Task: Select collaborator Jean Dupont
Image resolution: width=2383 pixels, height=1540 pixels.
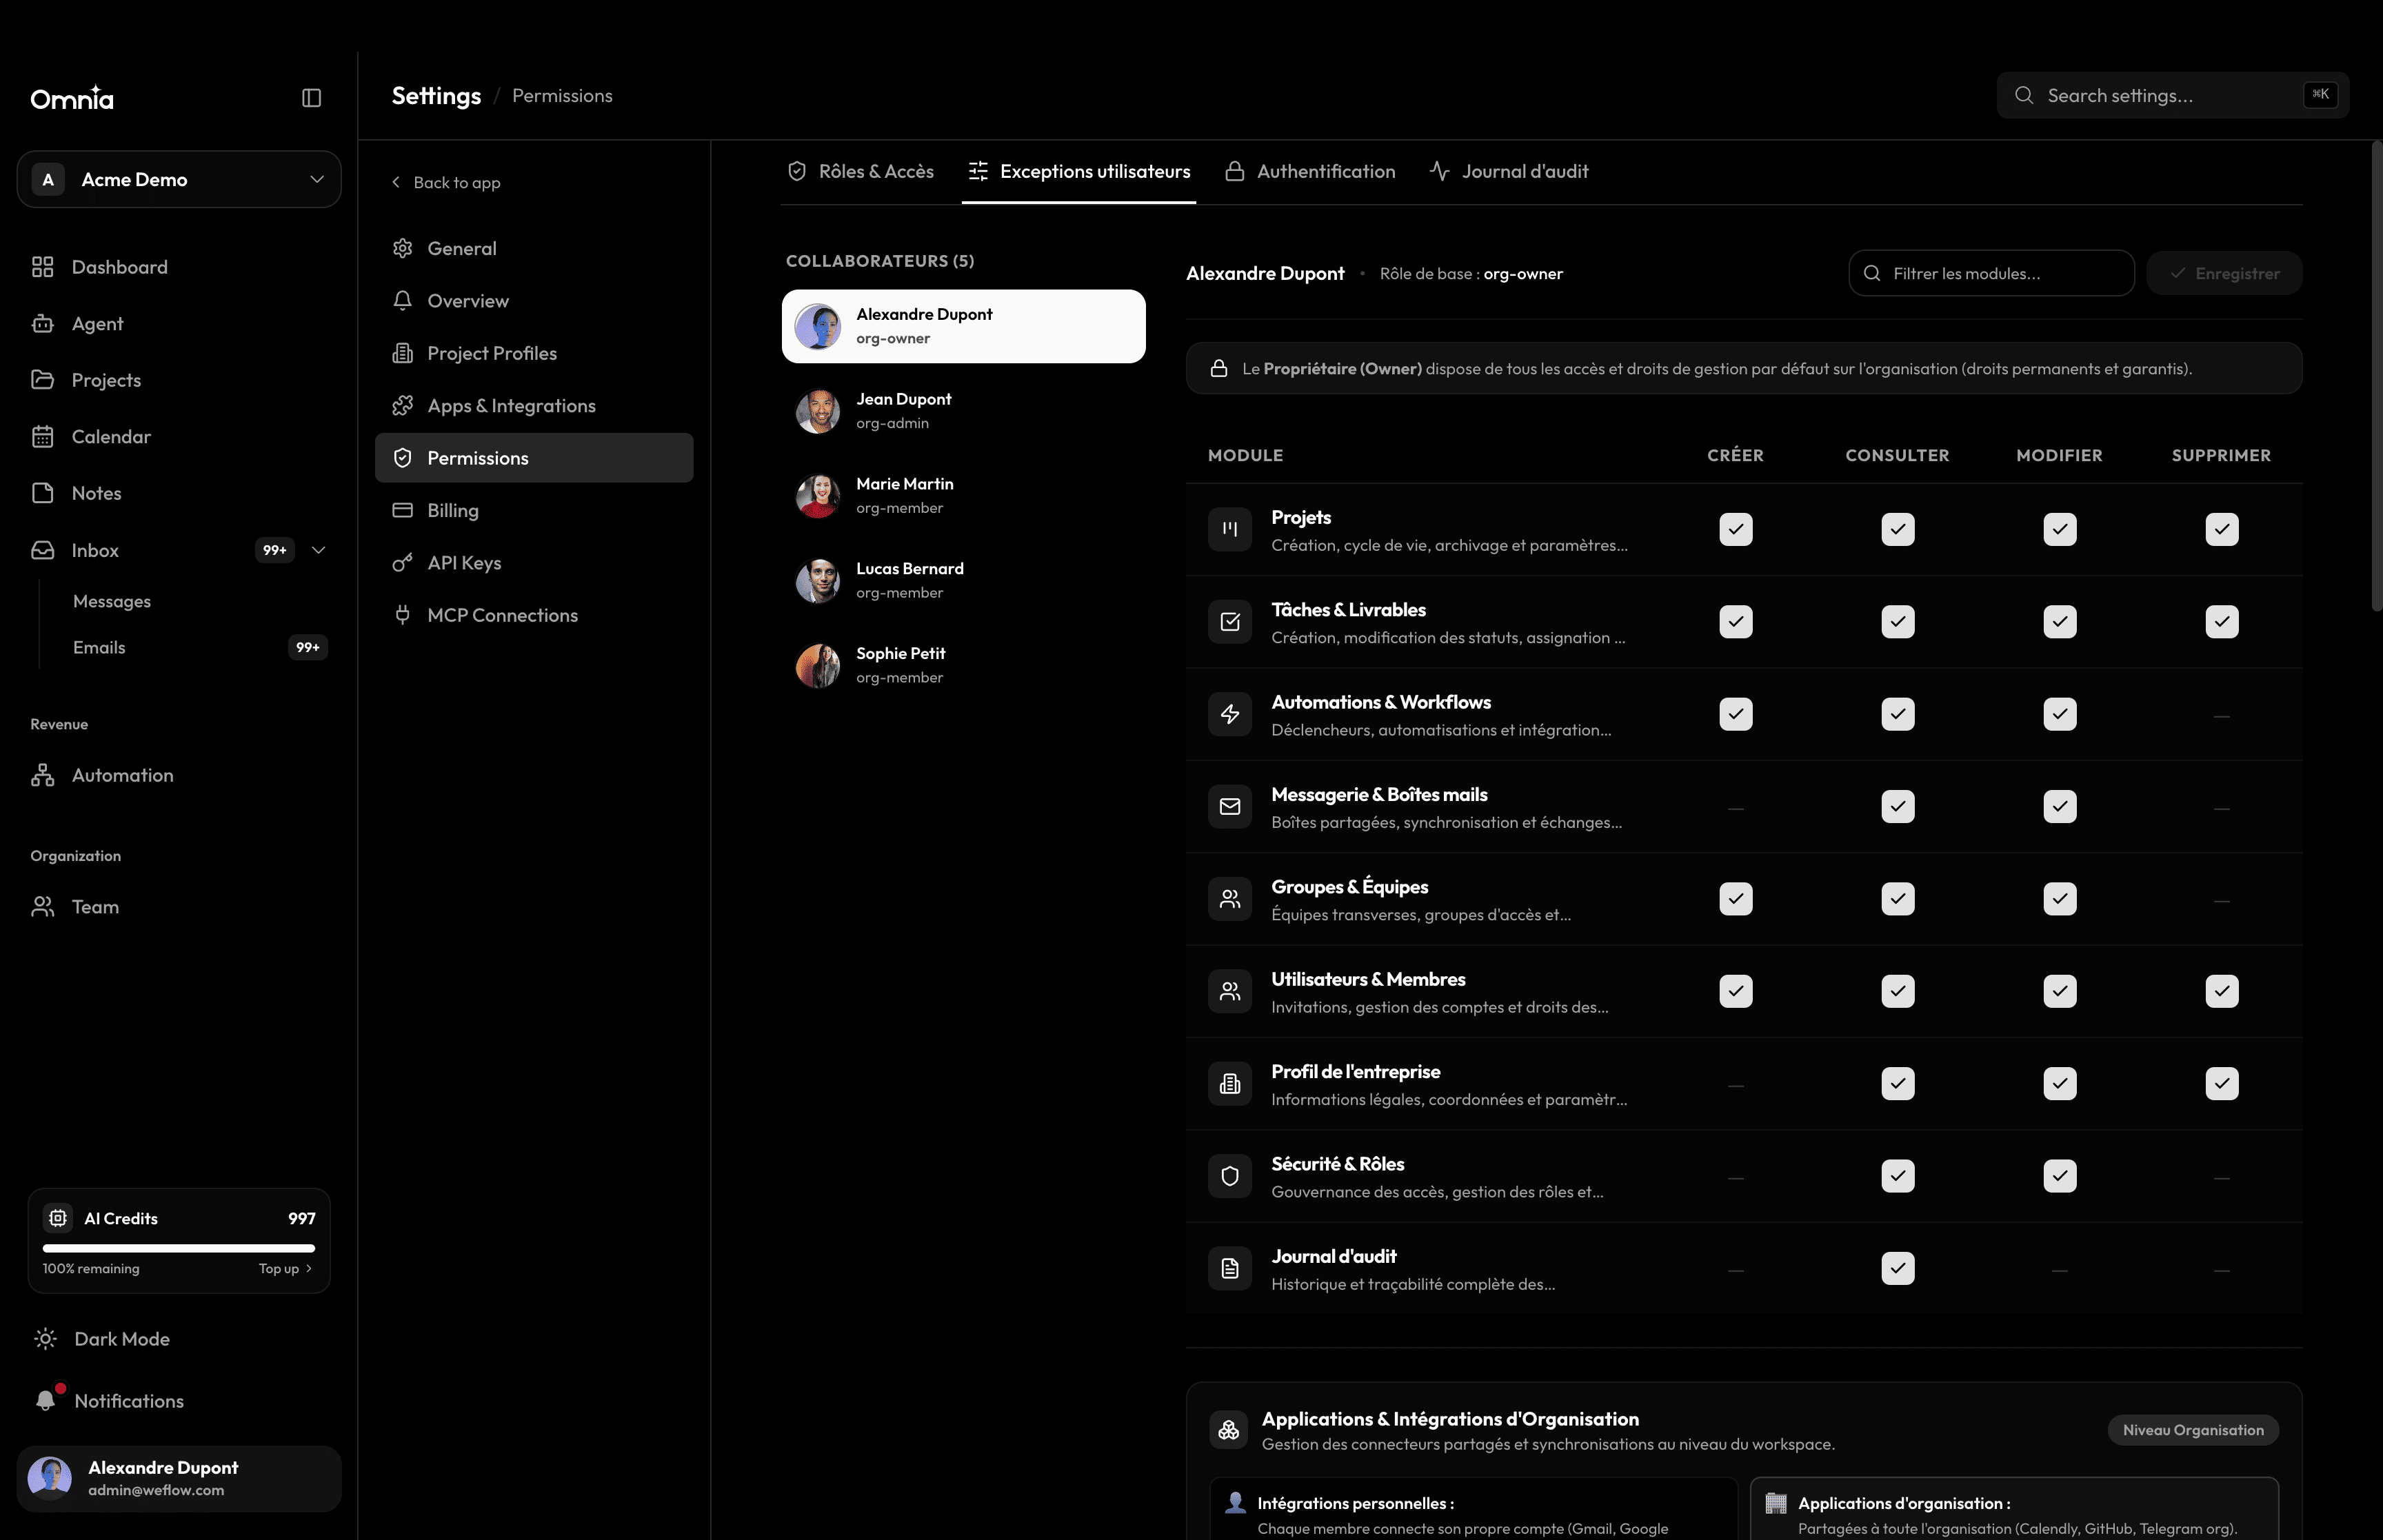Action: tap(963, 411)
